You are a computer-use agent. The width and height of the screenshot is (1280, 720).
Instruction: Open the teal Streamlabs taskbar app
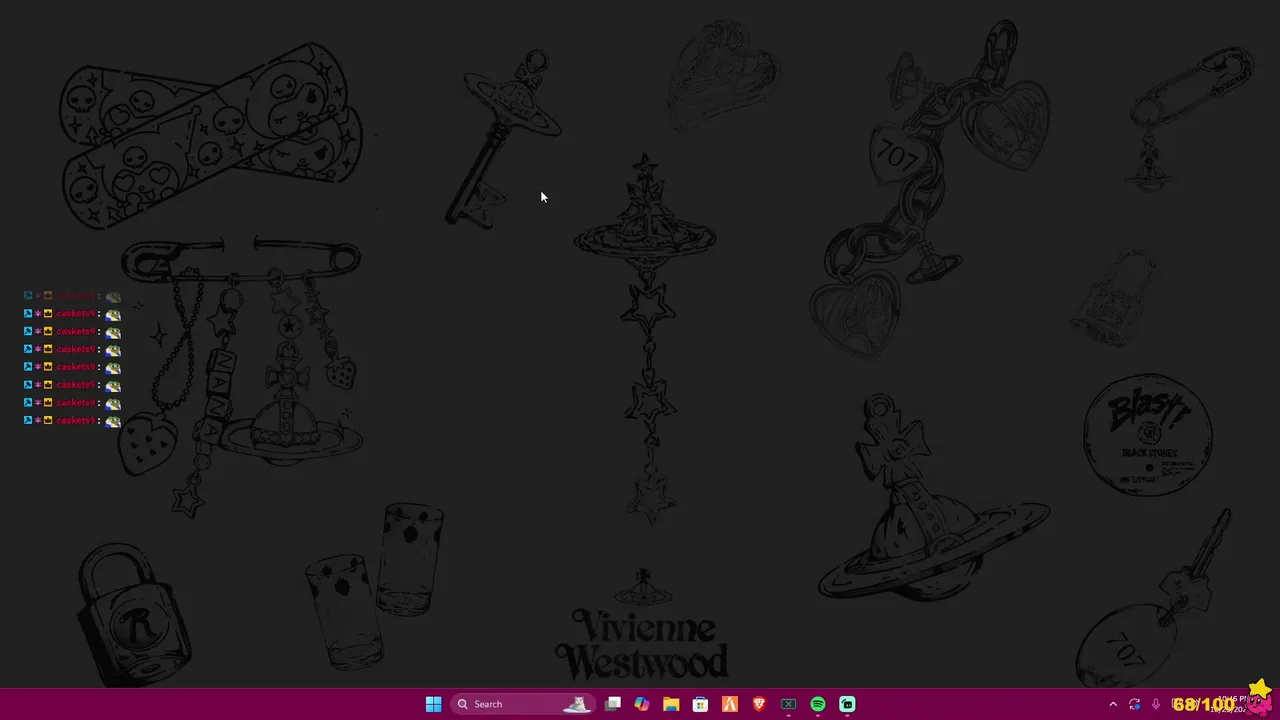(847, 704)
